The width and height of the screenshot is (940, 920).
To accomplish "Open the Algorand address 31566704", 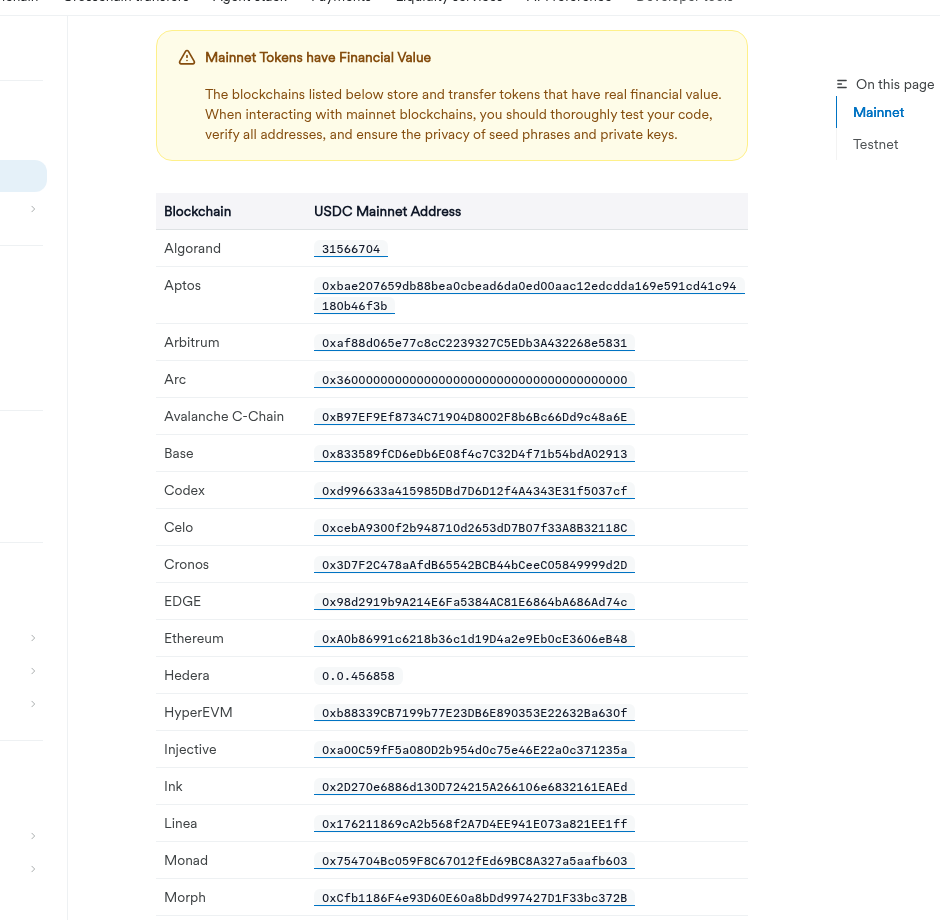I will tap(351, 249).
